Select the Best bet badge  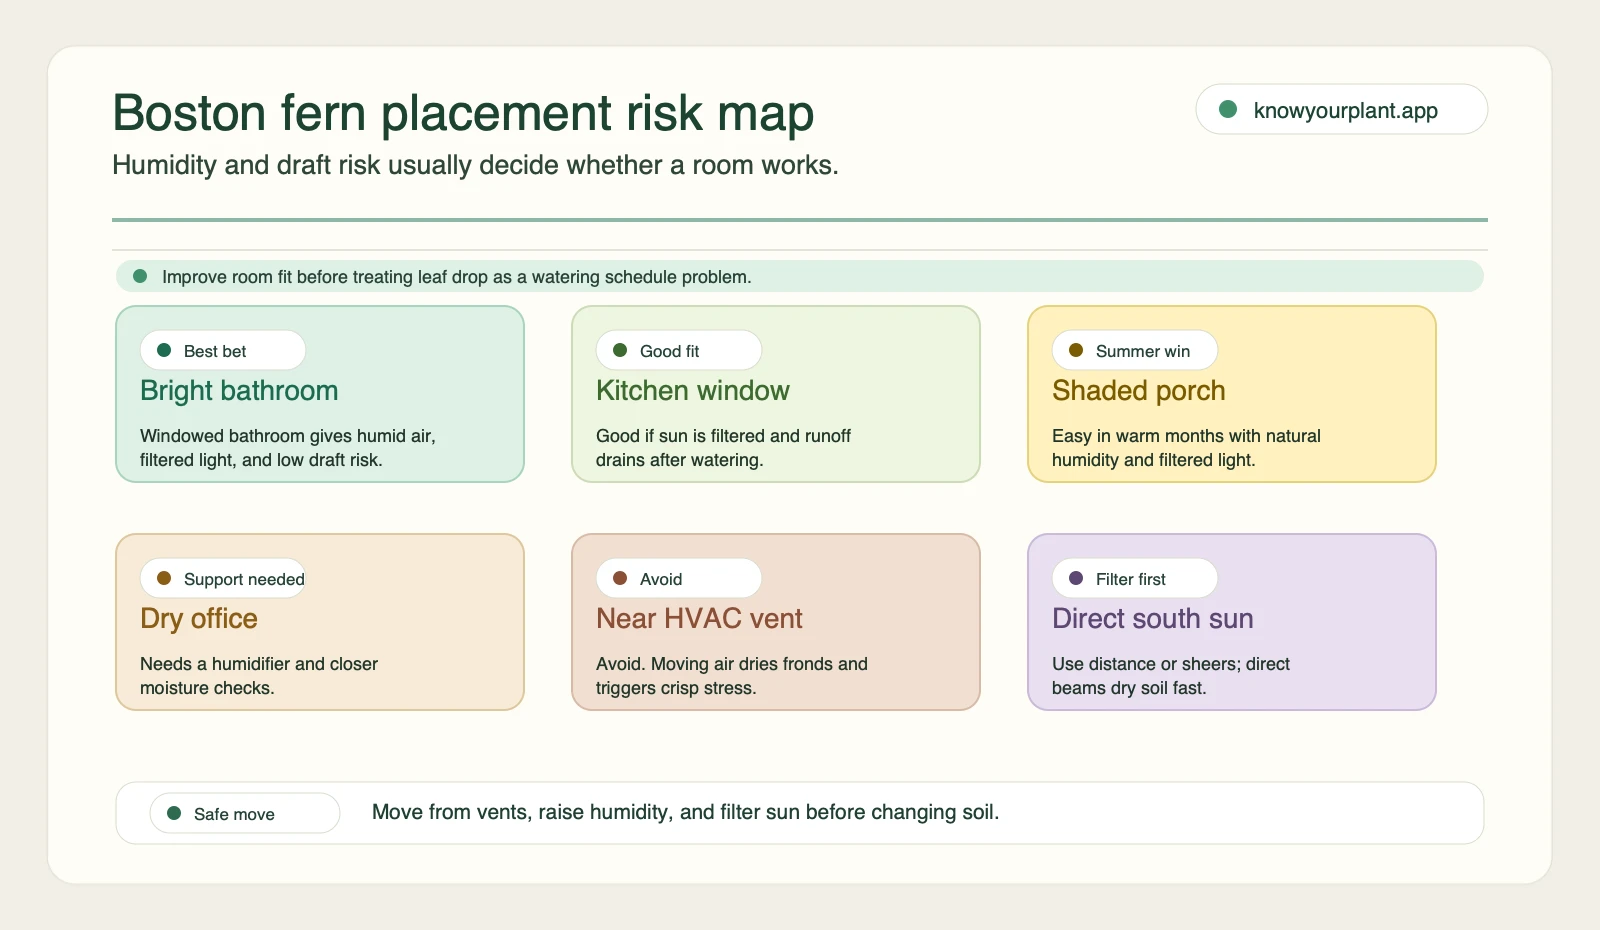pyautogui.click(x=223, y=350)
